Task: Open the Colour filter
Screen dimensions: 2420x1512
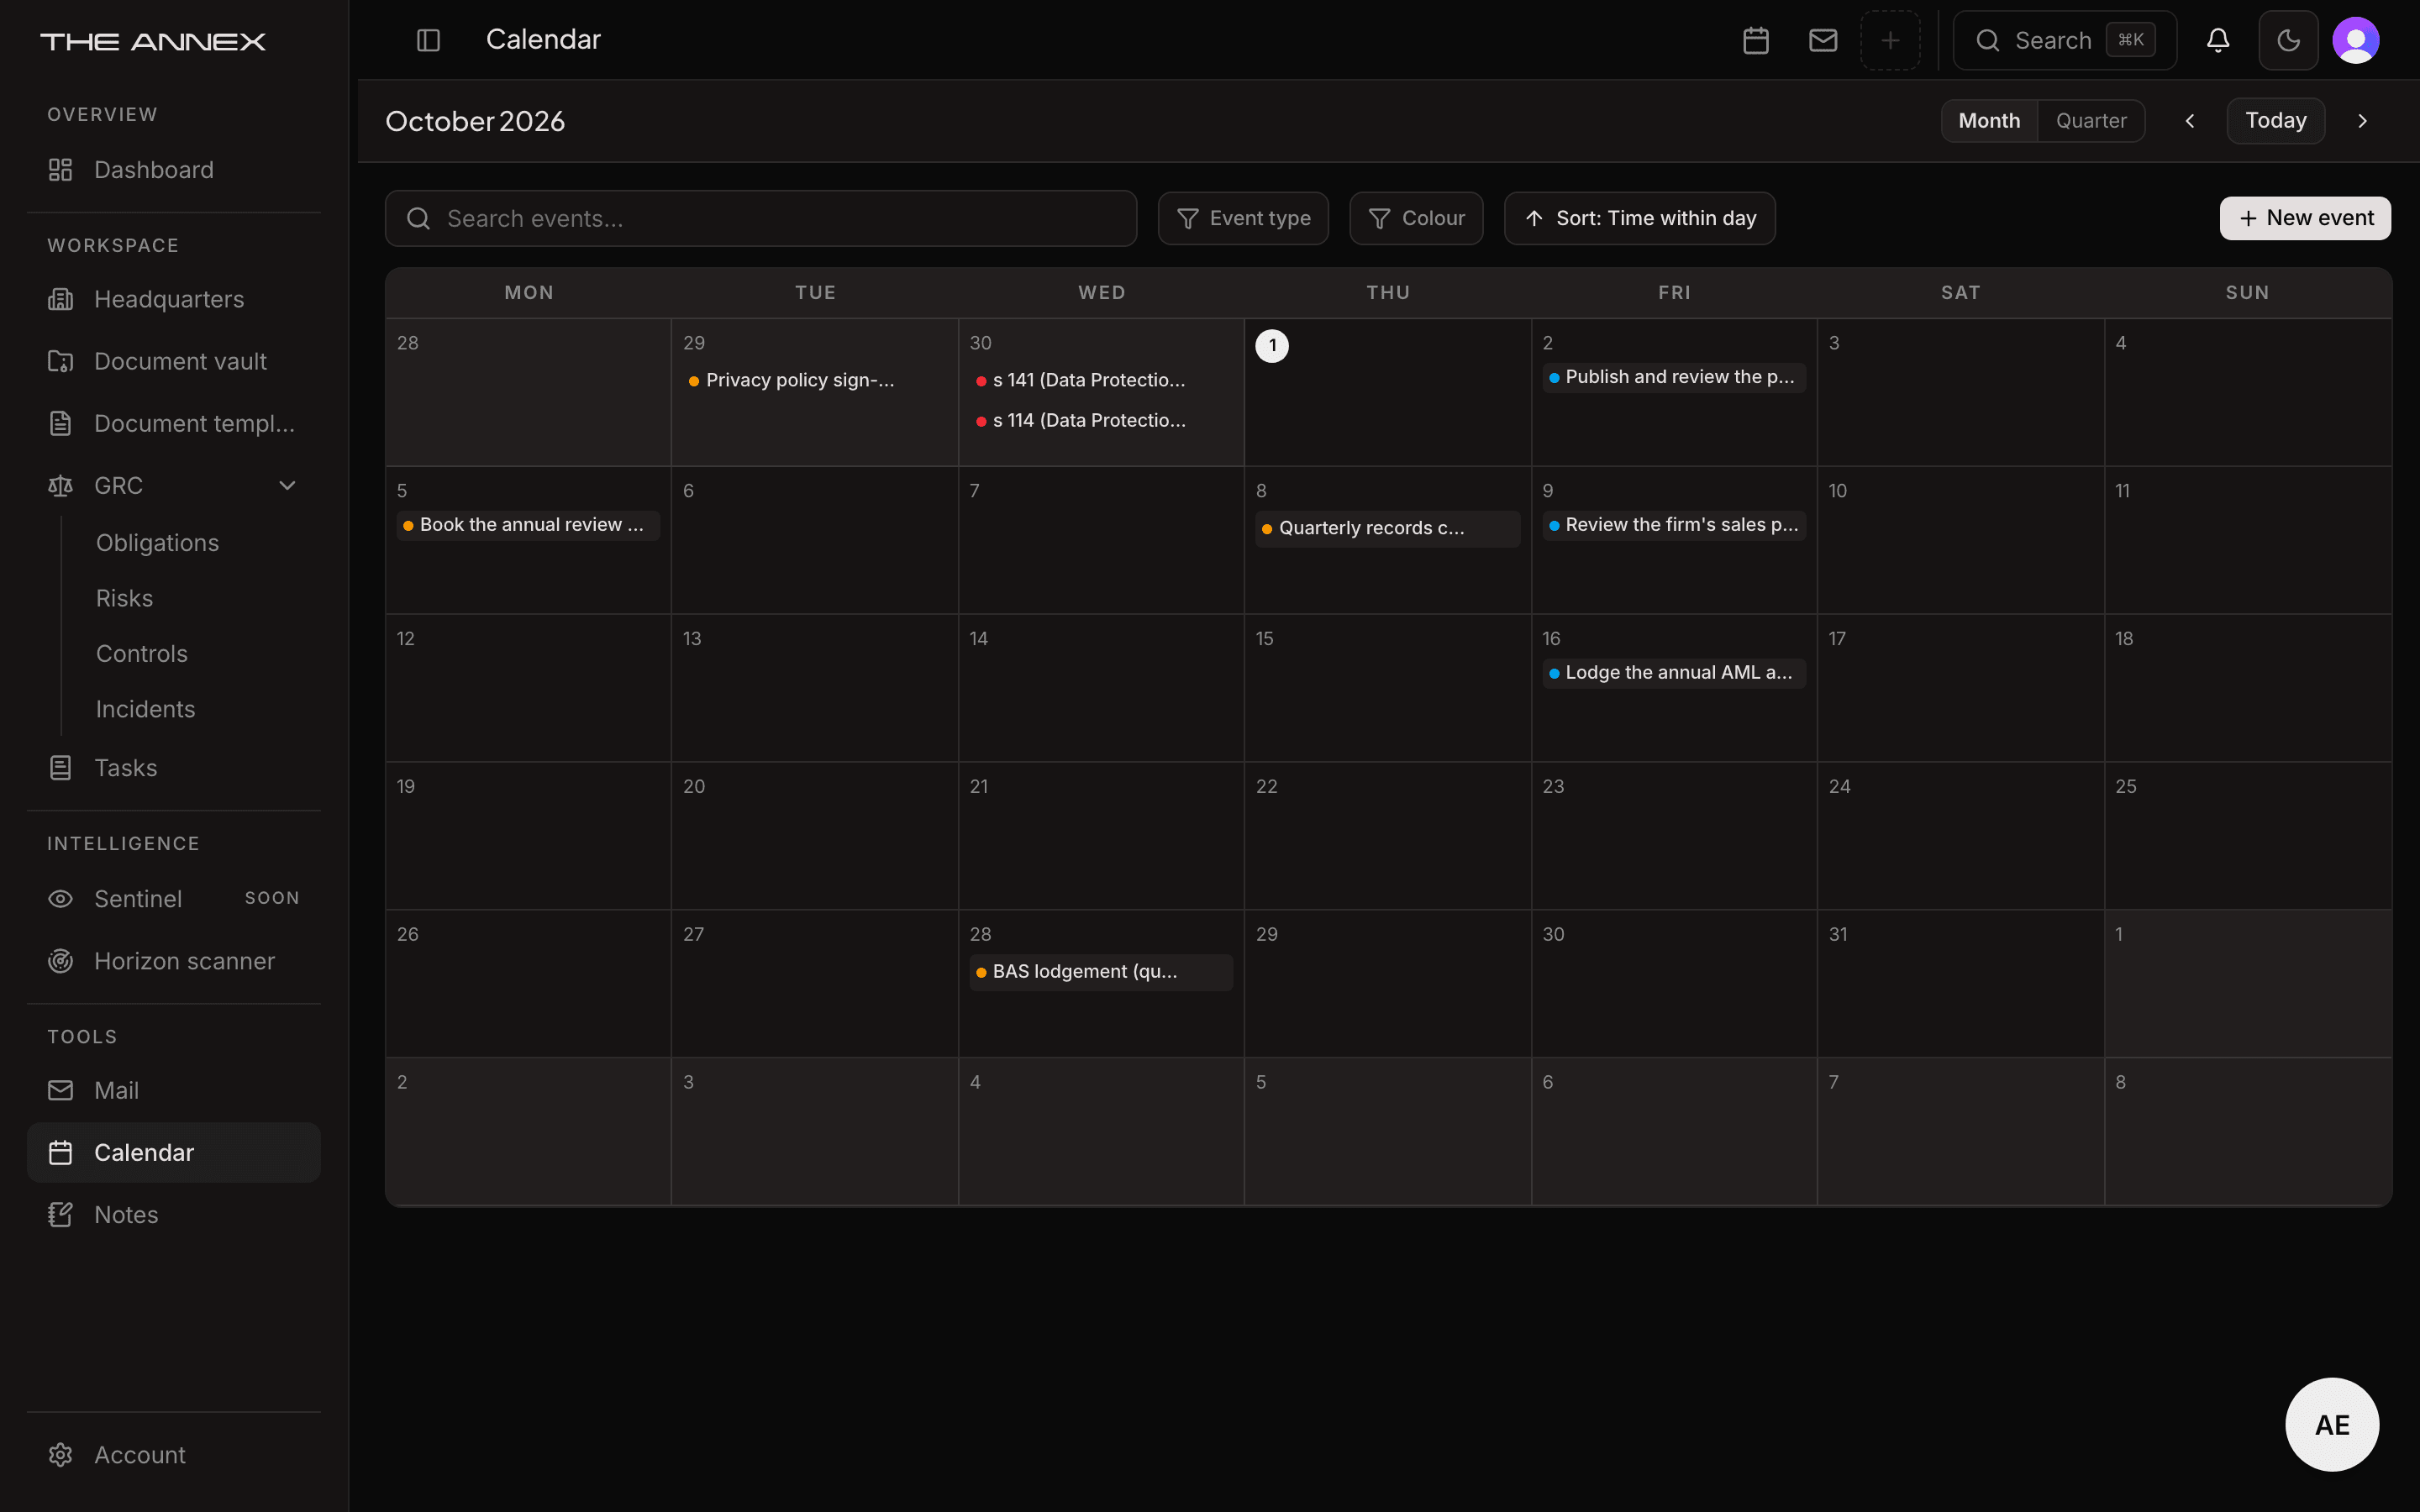Action: click(1416, 218)
